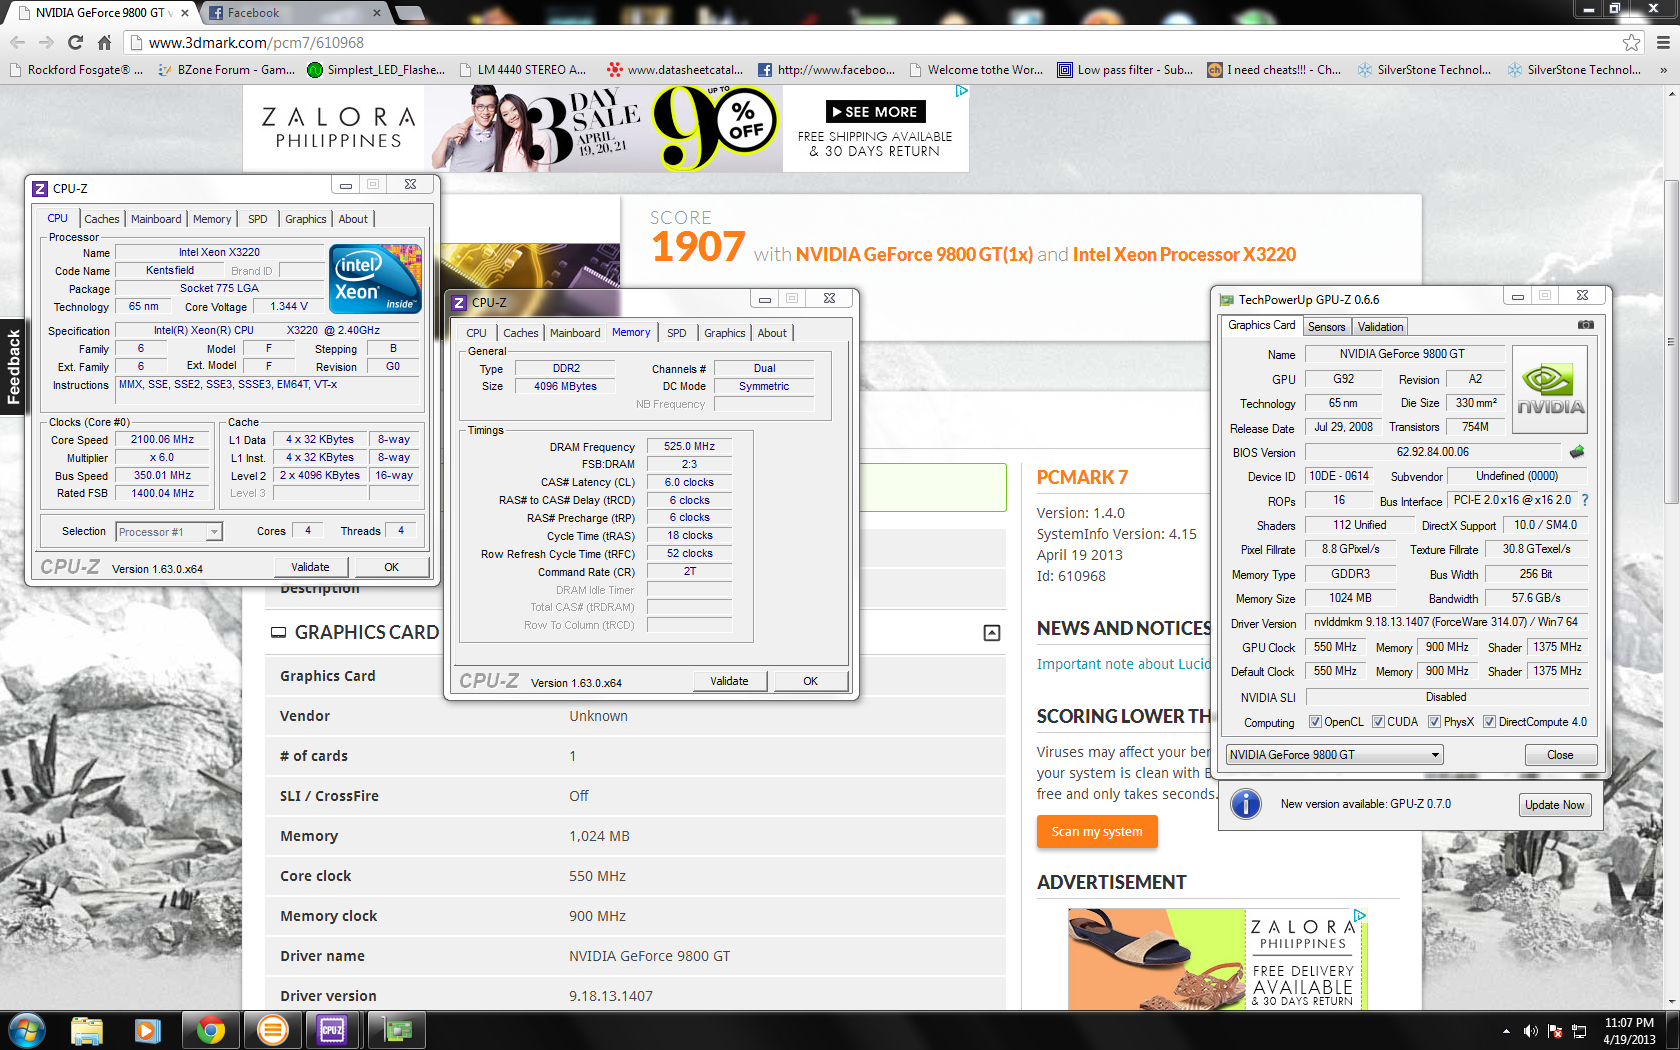The image size is (1680, 1050).
Task: Click Validate in the Memory CPU-Z window
Action: point(729,681)
